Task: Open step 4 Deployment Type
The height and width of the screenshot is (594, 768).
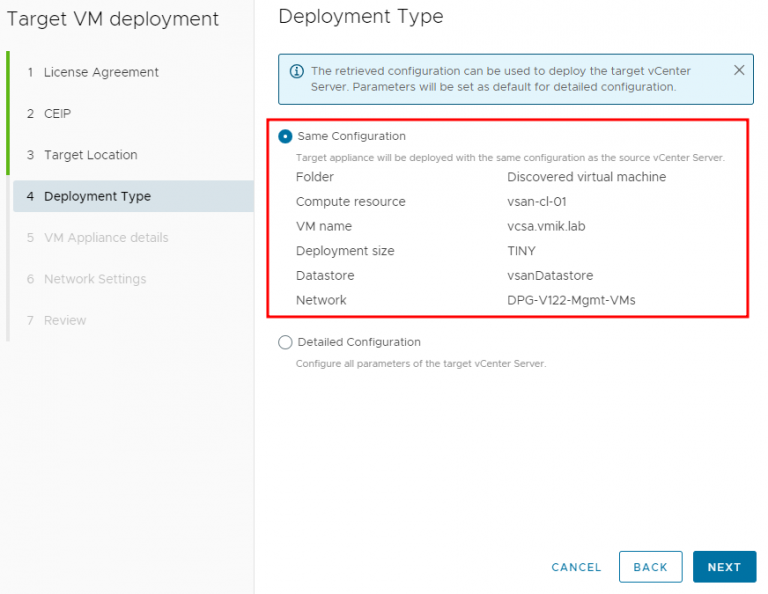Action: [x=133, y=196]
